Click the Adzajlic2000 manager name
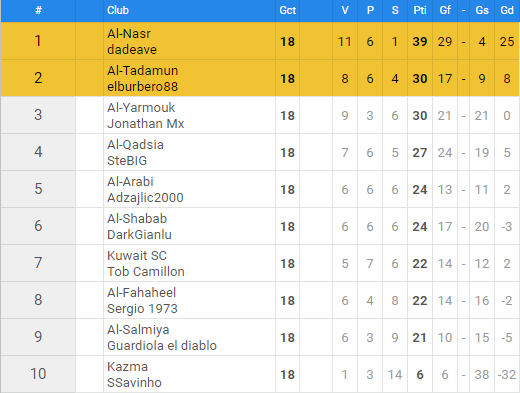This screenshot has width=520, height=393. [x=145, y=198]
